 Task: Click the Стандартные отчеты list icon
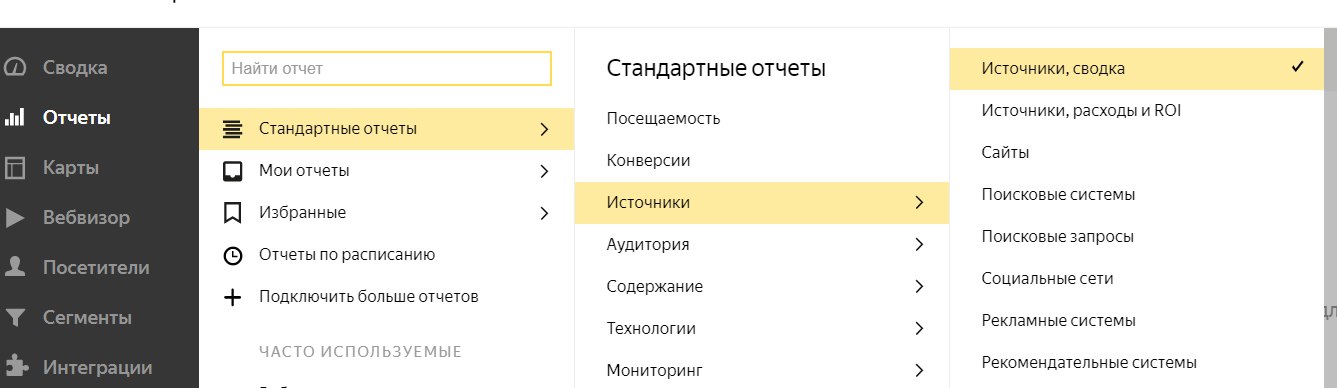(x=232, y=129)
